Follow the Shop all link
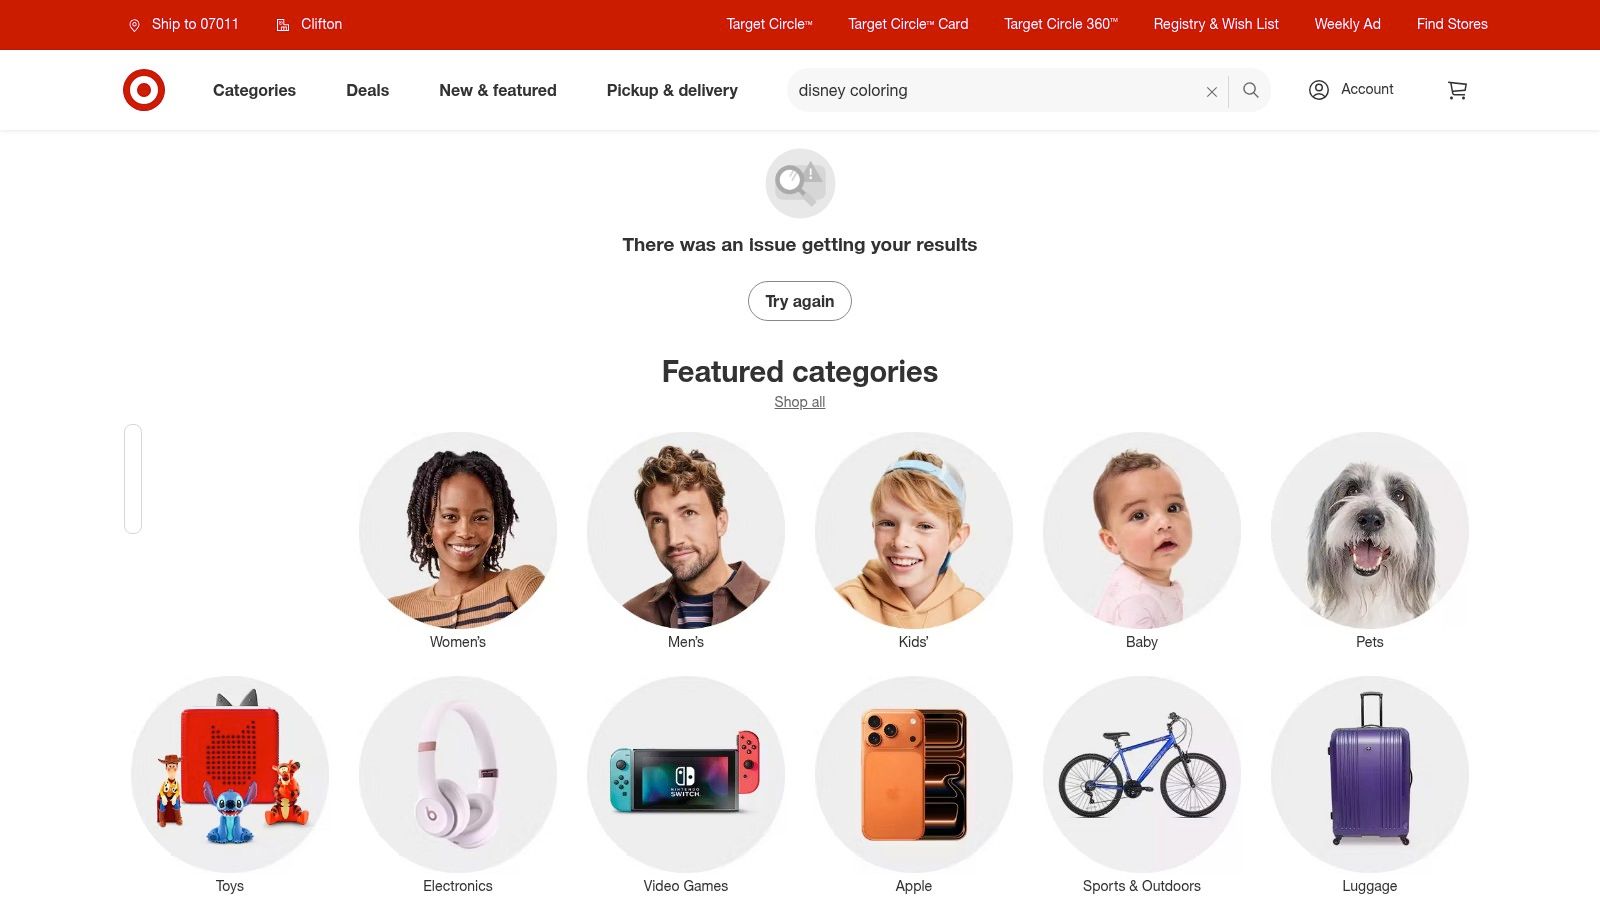The image size is (1600, 900). 800,402
